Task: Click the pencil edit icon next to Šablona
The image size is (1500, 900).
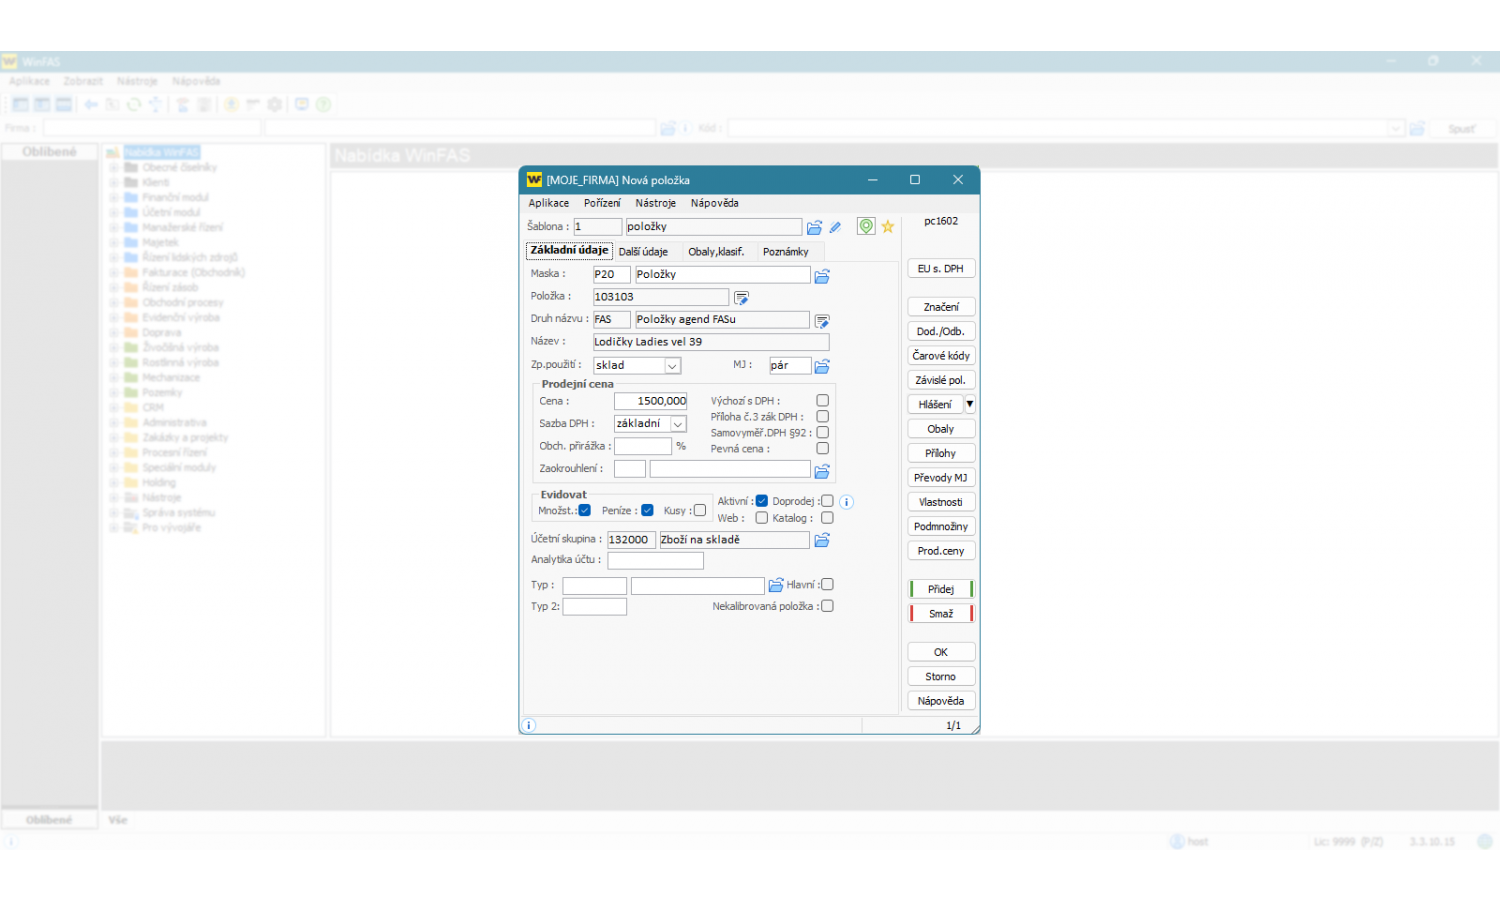Action: pyautogui.click(x=836, y=228)
